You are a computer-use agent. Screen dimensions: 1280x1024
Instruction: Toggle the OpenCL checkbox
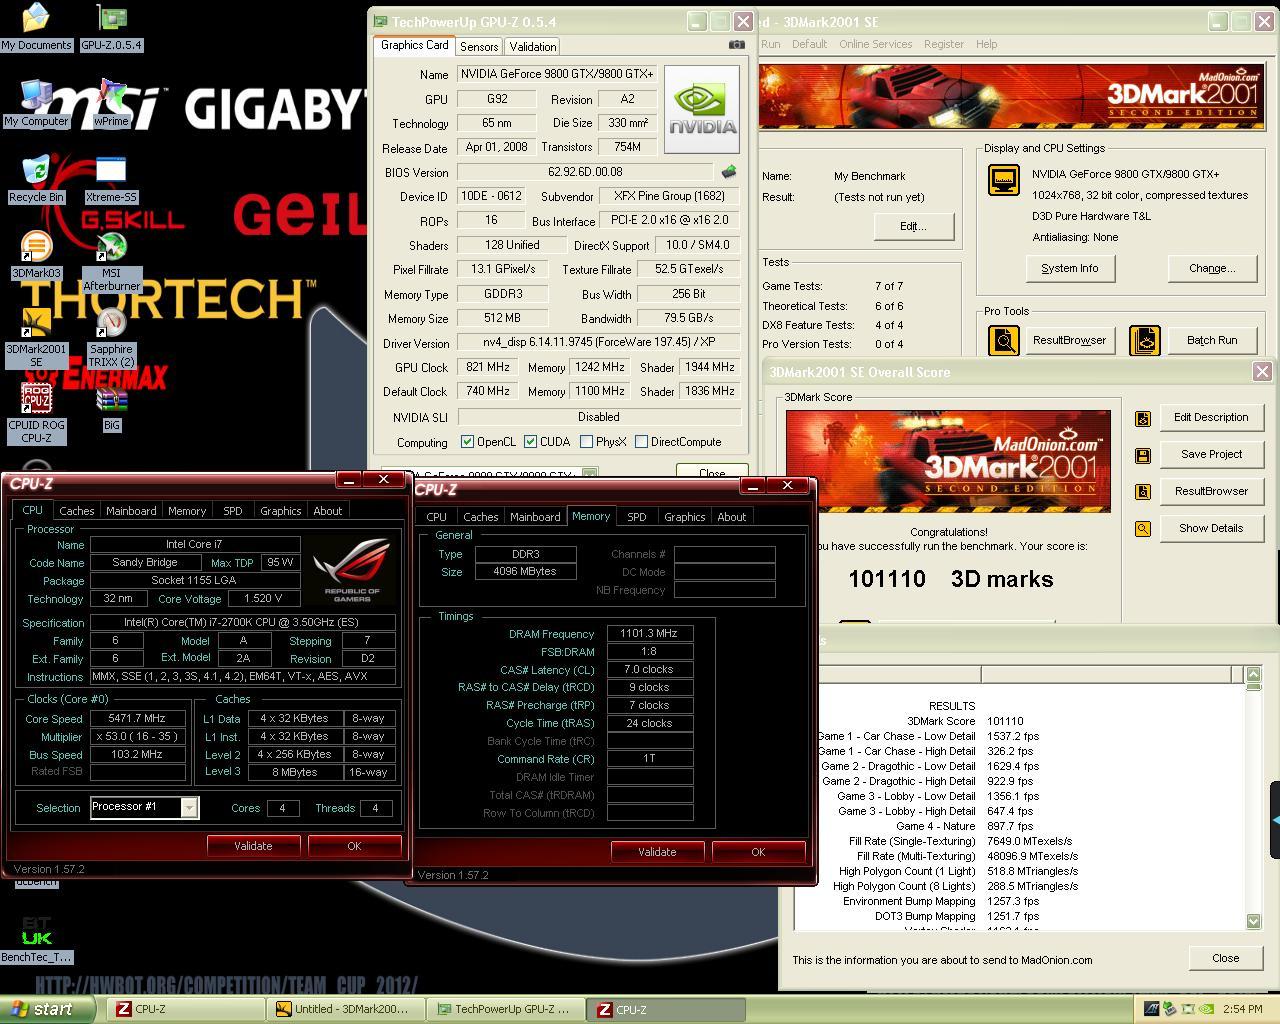[467, 441]
